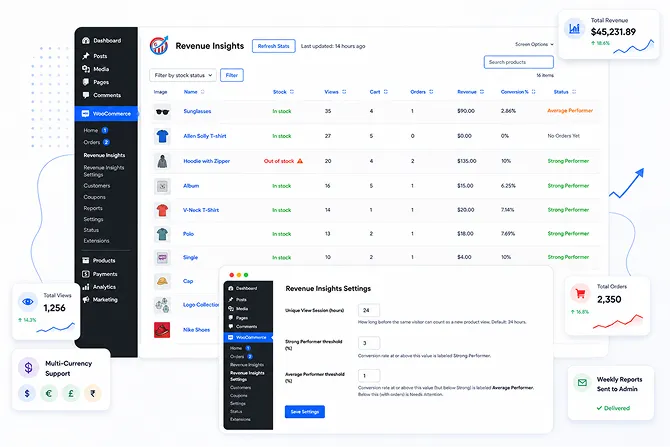Expand the Screen Options dropdown

[534, 44]
